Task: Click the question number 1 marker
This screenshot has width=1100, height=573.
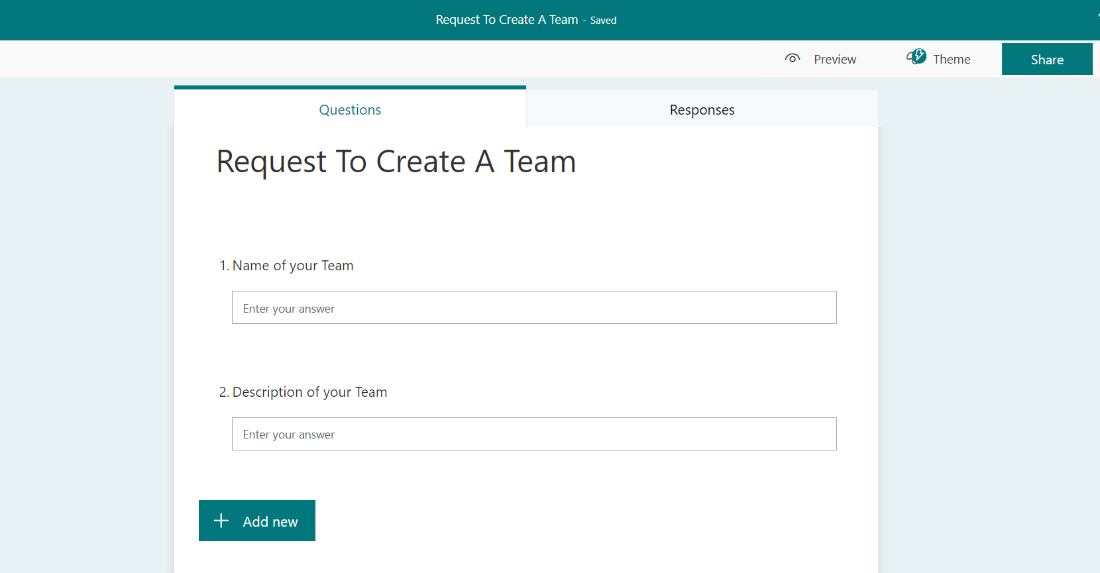Action: [224, 266]
